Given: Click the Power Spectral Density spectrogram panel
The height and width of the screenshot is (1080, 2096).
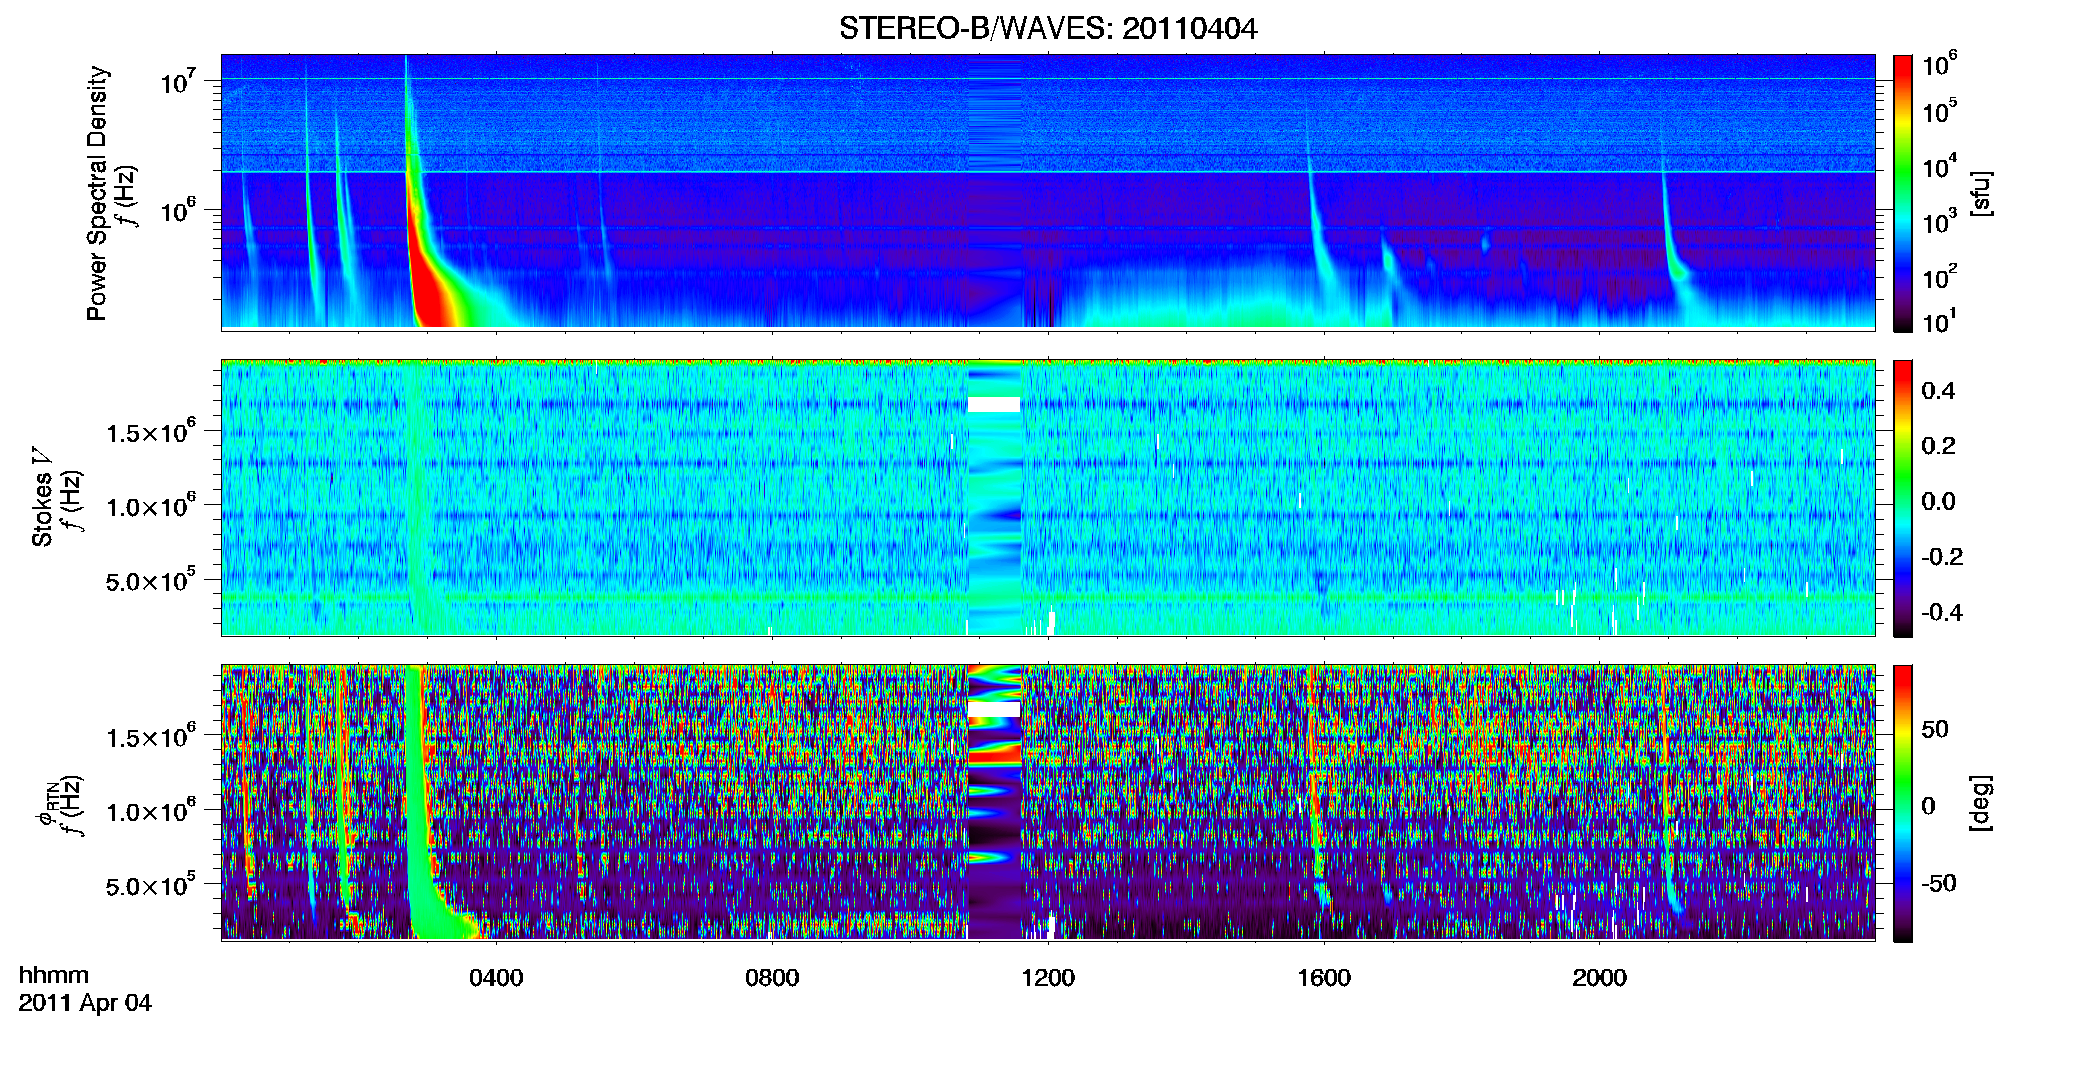Looking at the screenshot, I should [1048, 191].
